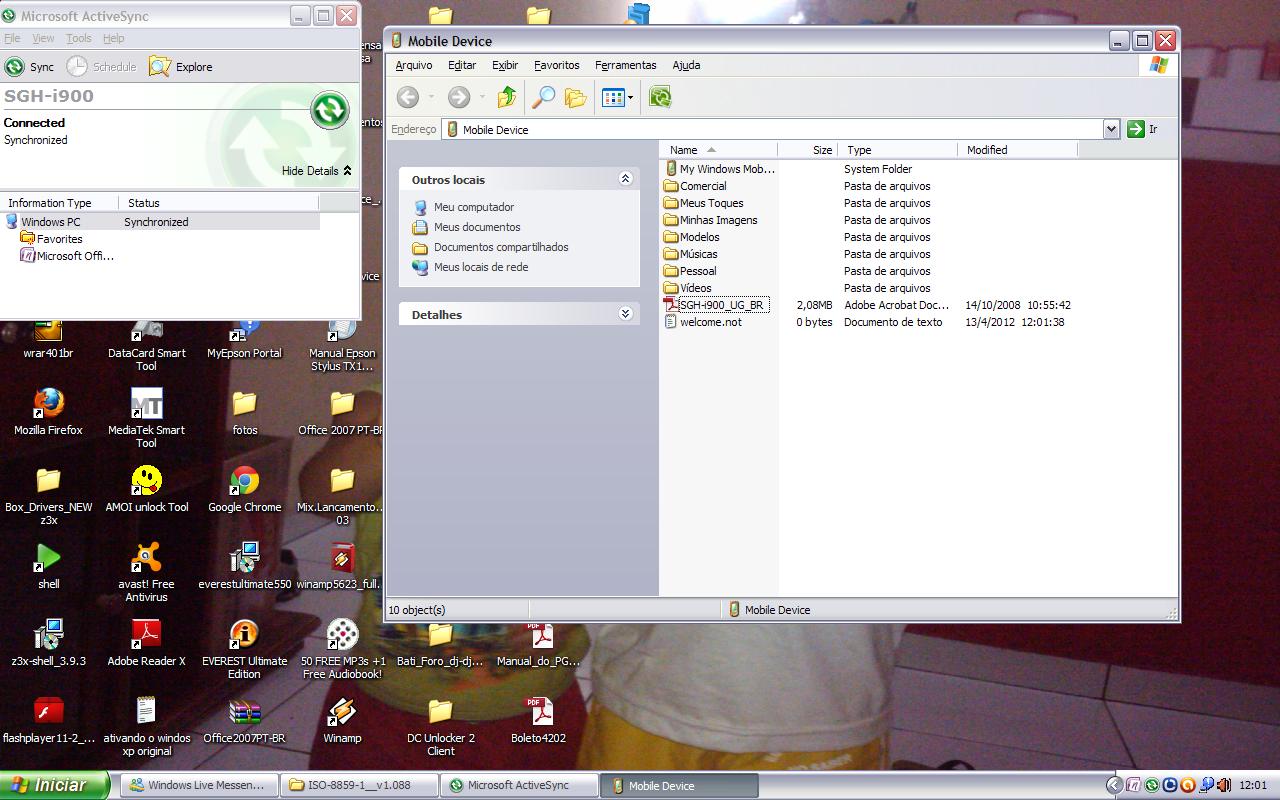Open the Exibir menu
The image size is (1280, 800).
point(505,65)
